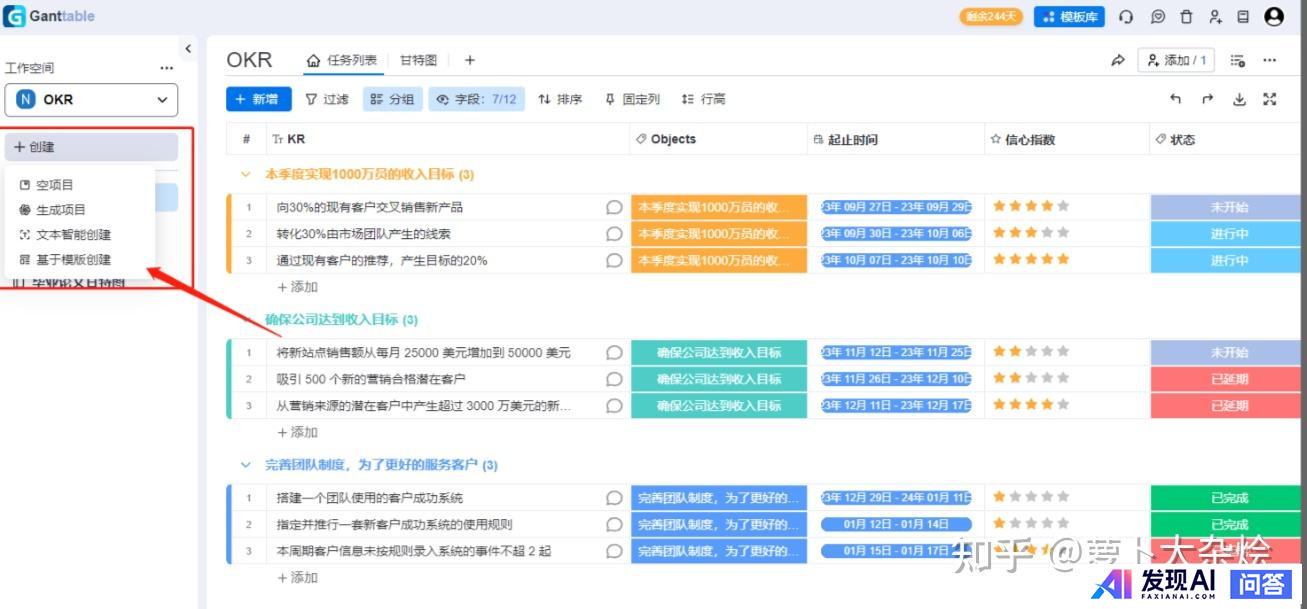Collapse the '完善团队制度' group chevron
This screenshot has width=1307, height=609.
(246, 465)
